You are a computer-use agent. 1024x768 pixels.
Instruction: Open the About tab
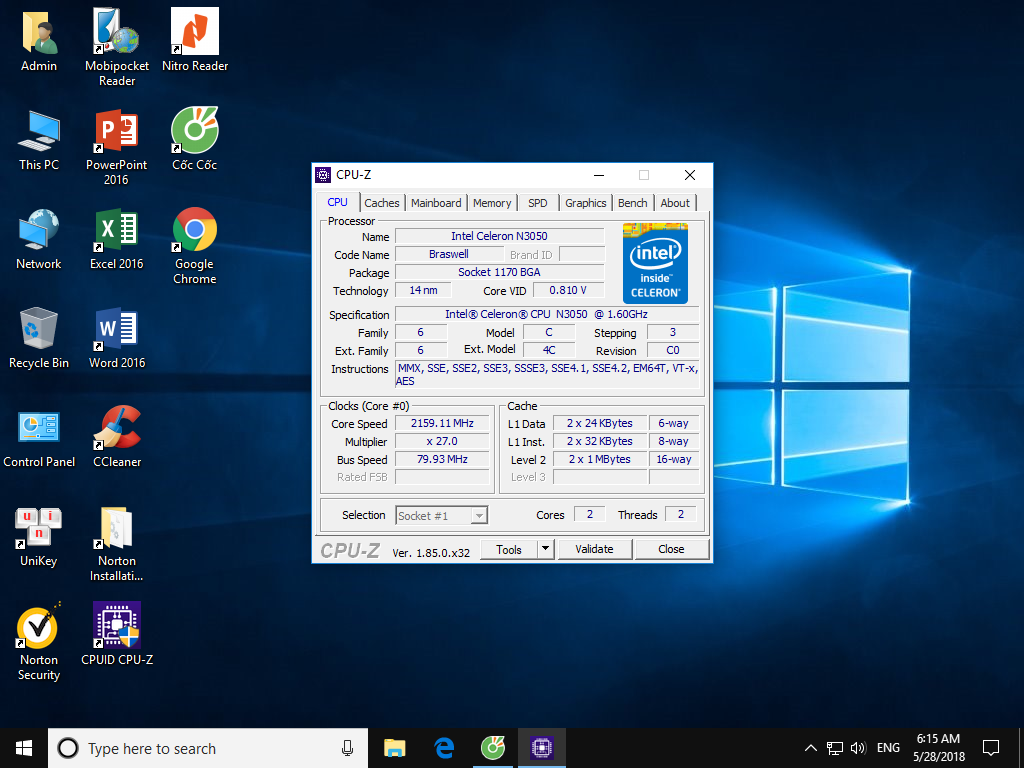(x=675, y=203)
